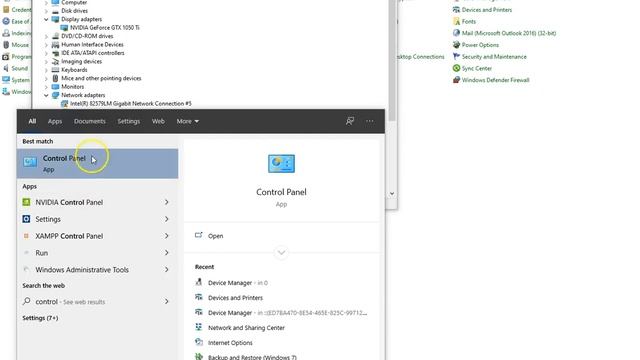Click the NVIDIA Control Panel app icon
The image size is (640, 360).
coord(26,202)
